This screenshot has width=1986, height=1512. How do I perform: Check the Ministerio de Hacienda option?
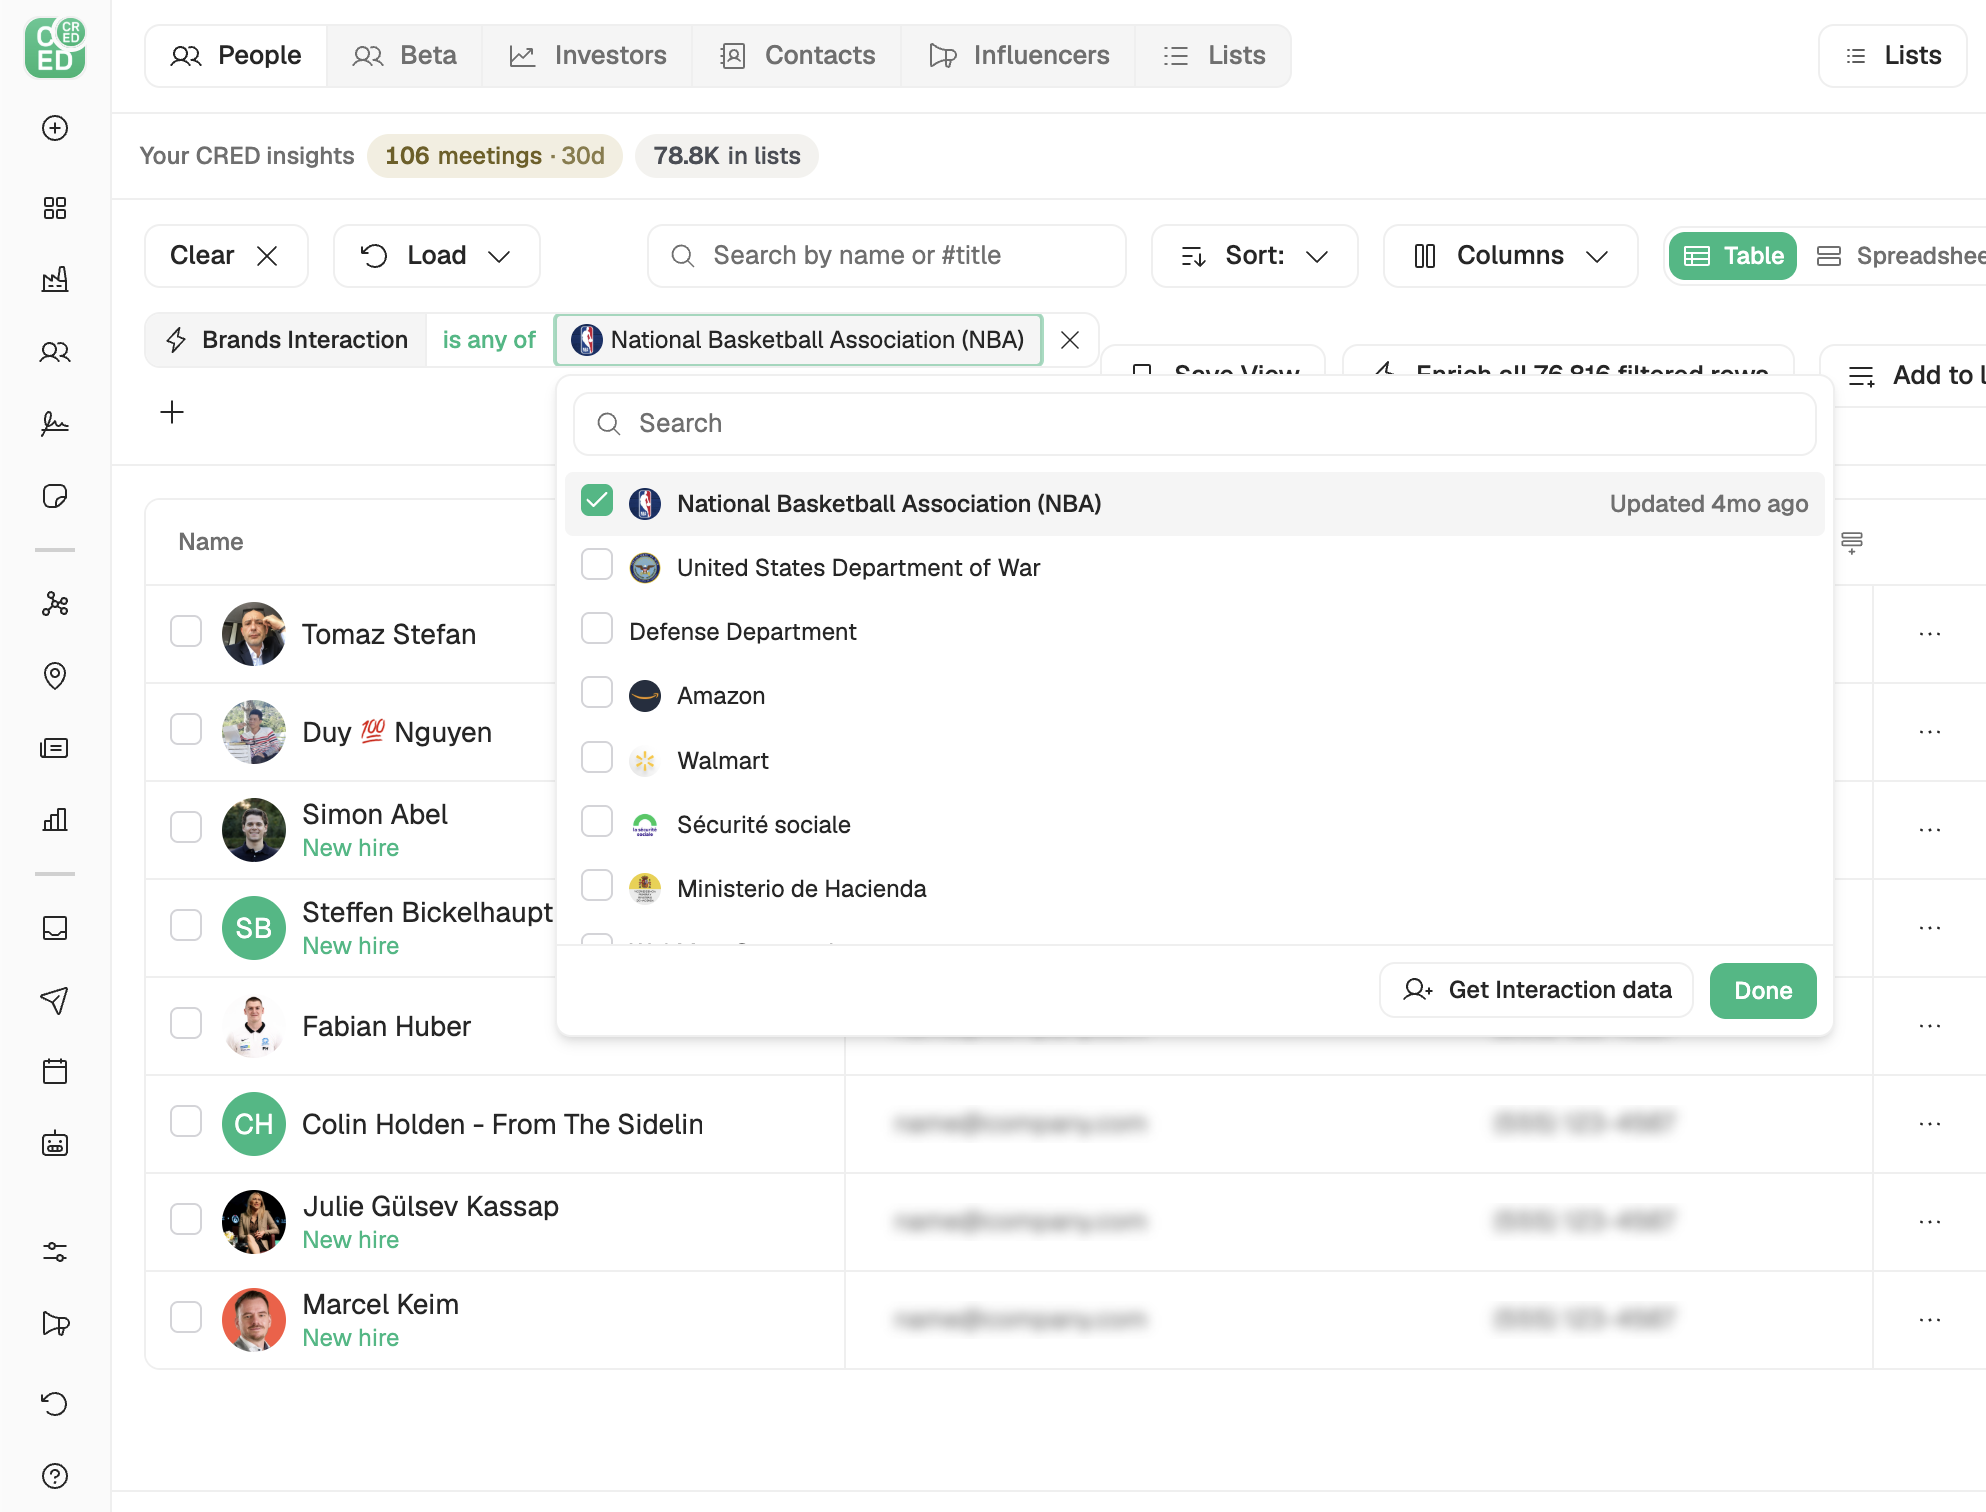(x=597, y=886)
